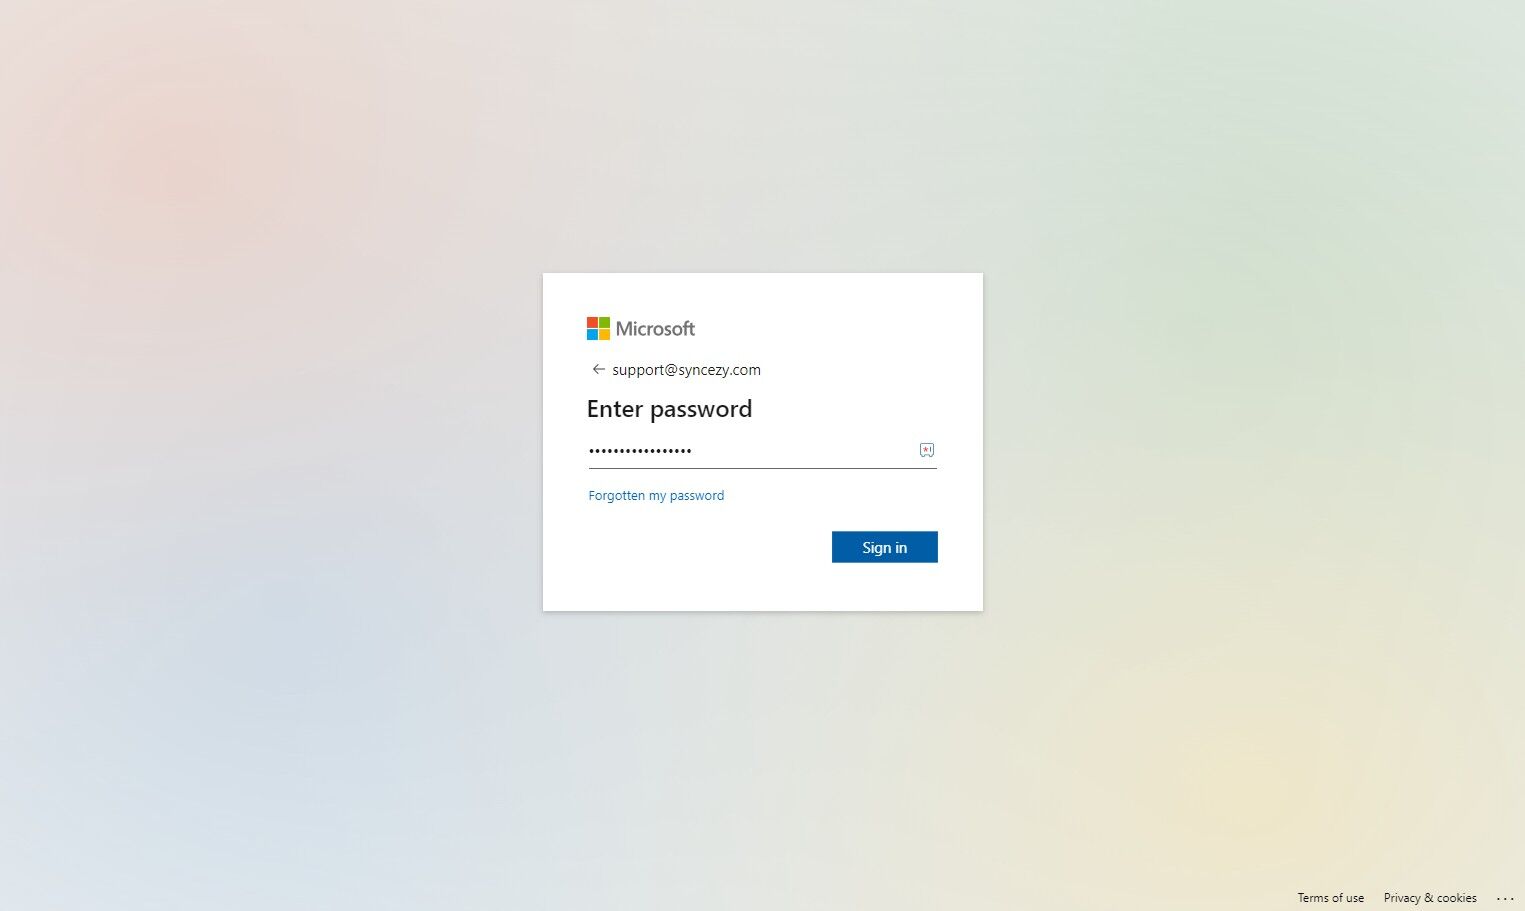Click blank card area right of Forgotten link

832,495
